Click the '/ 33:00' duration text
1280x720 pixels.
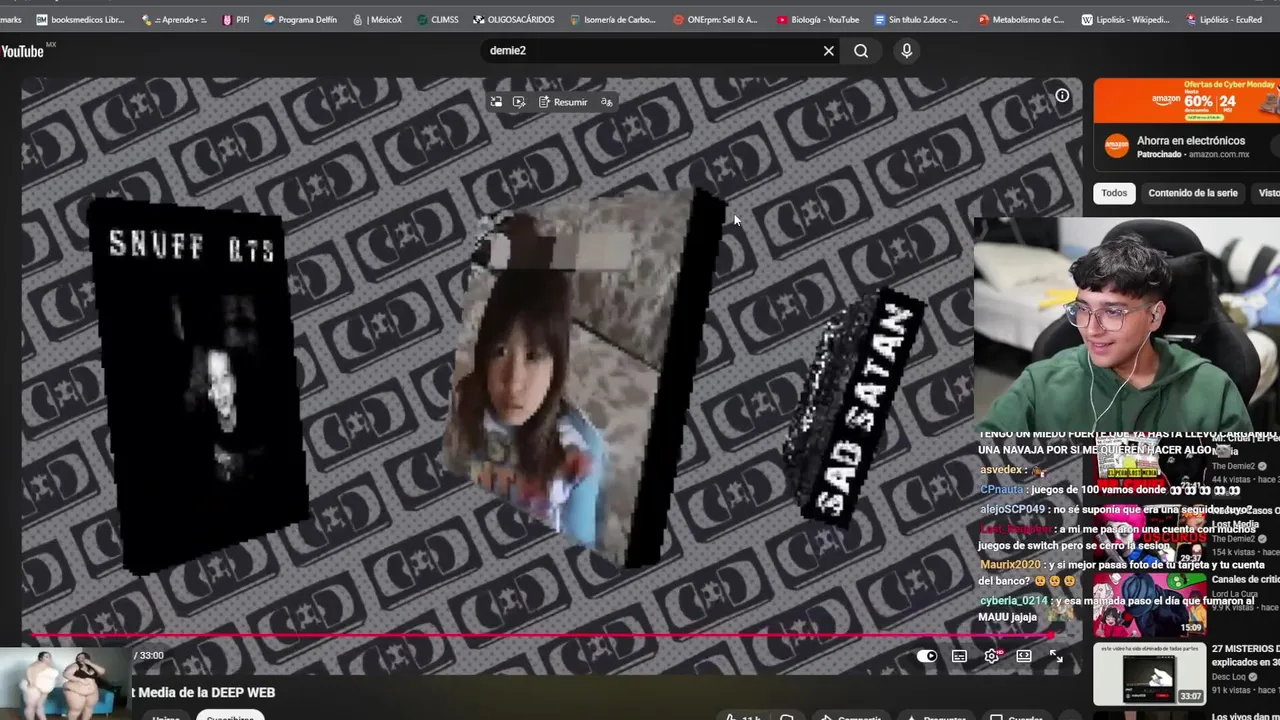tap(149, 656)
